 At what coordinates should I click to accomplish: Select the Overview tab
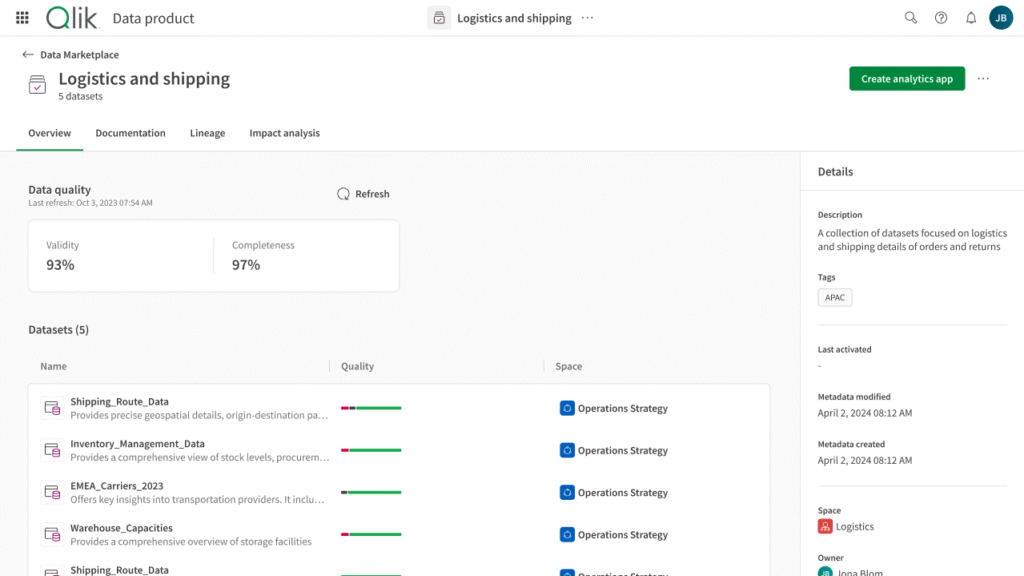click(50, 133)
